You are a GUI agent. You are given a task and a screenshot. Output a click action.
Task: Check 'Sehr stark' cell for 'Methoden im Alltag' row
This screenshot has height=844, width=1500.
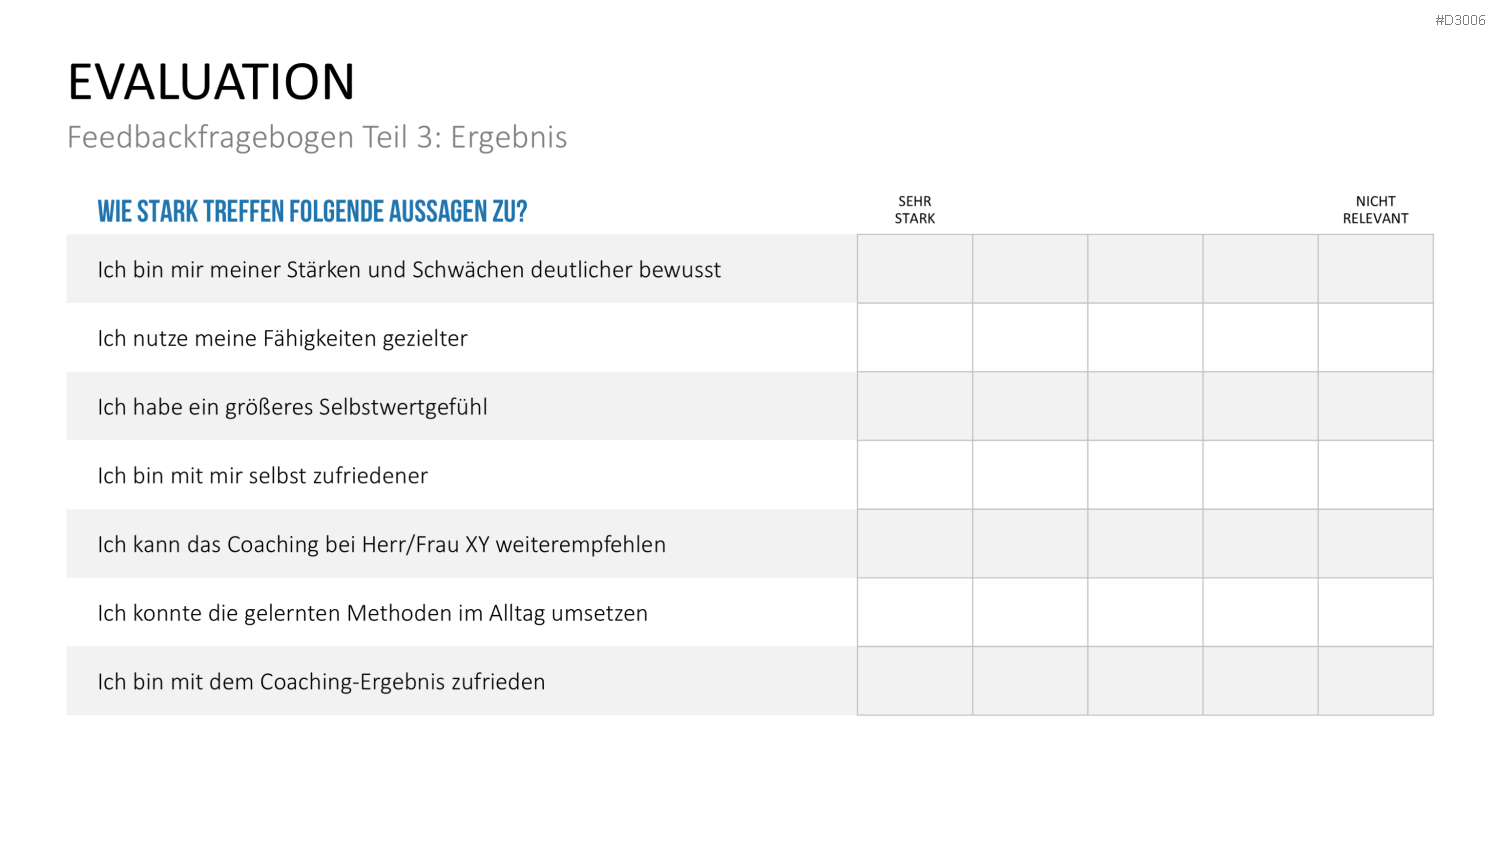pyautogui.click(x=915, y=612)
